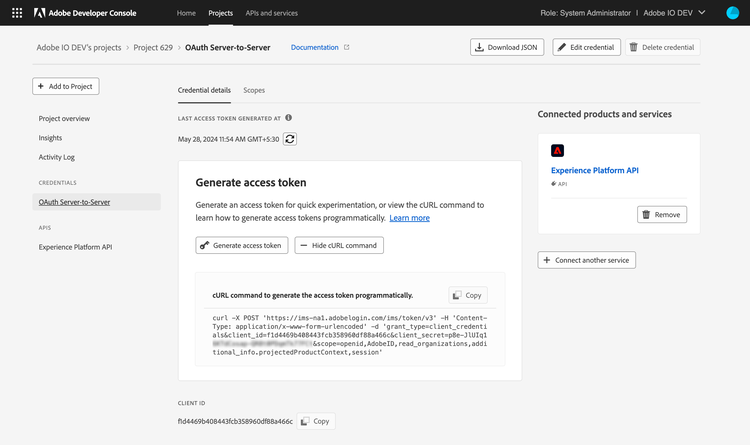Click the Experience Platform API product icon
This screenshot has height=445, width=750.
point(558,151)
